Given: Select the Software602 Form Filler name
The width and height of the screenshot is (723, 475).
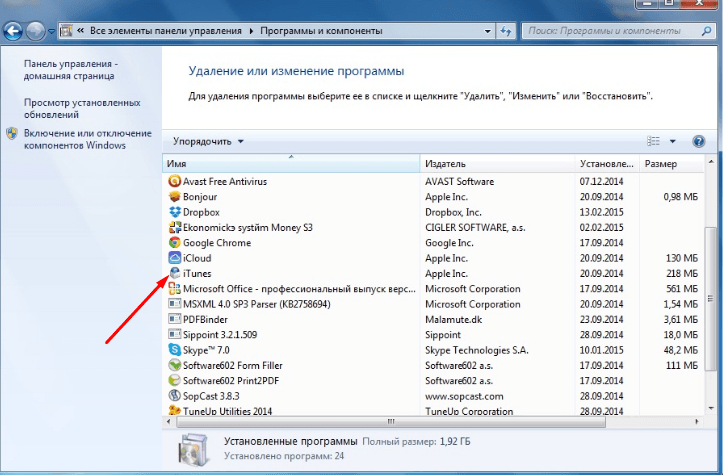Looking at the screenshot, I should coord(232,365).
